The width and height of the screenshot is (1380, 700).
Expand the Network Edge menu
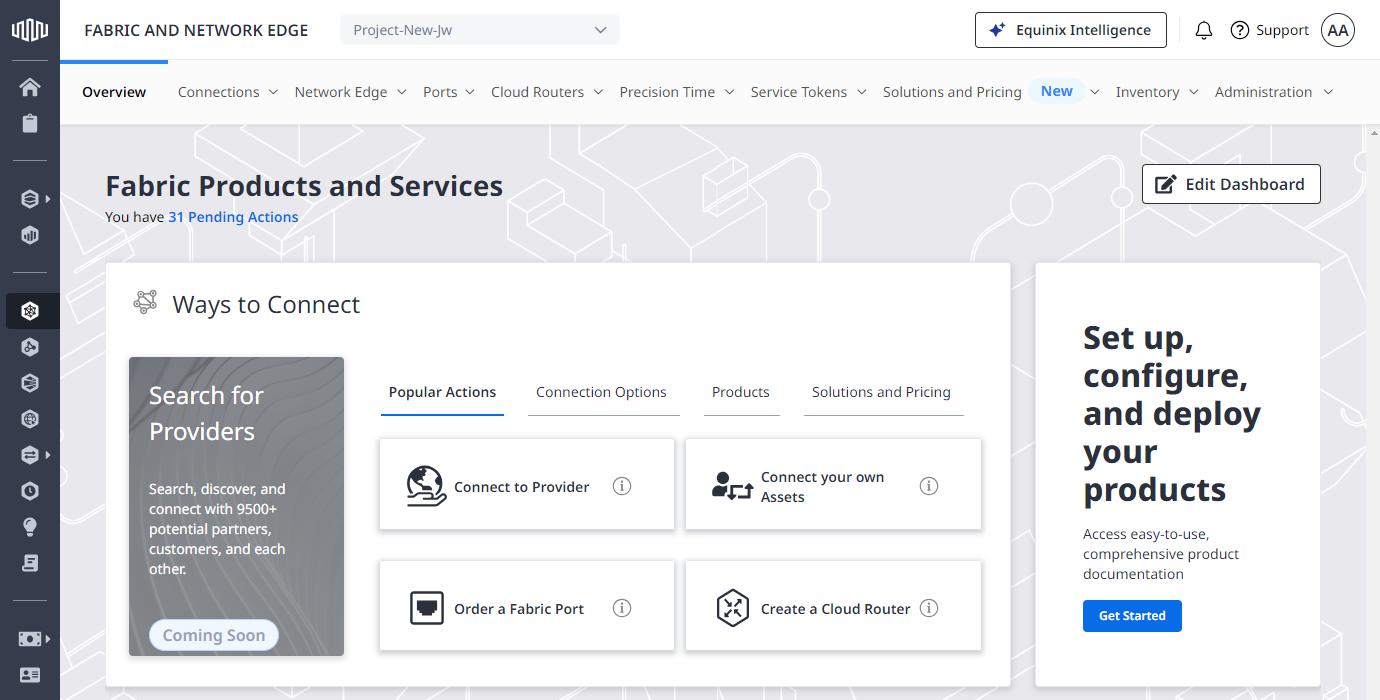click(x=351, y=92)
